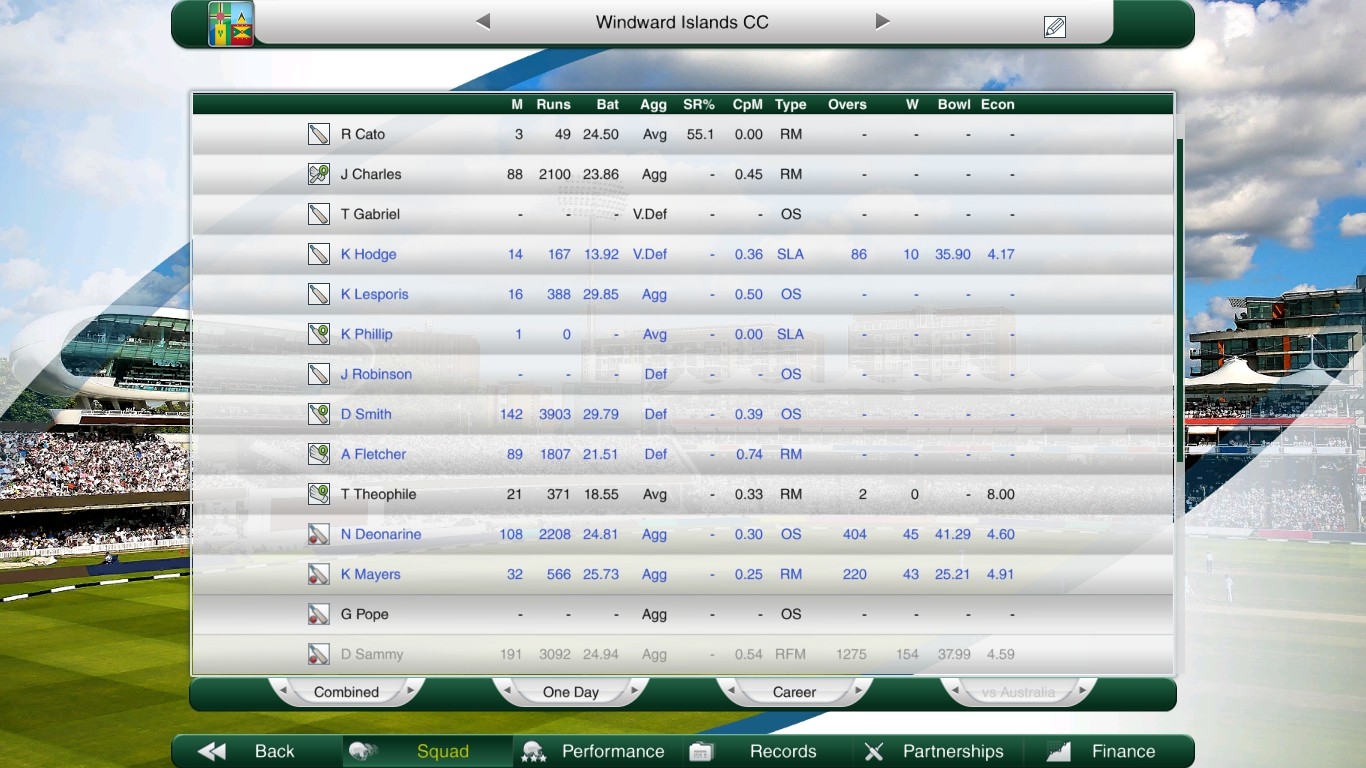Screen dimensions: 1366x768
Task: Select player name N Deonarine
Action: [381, 534]
